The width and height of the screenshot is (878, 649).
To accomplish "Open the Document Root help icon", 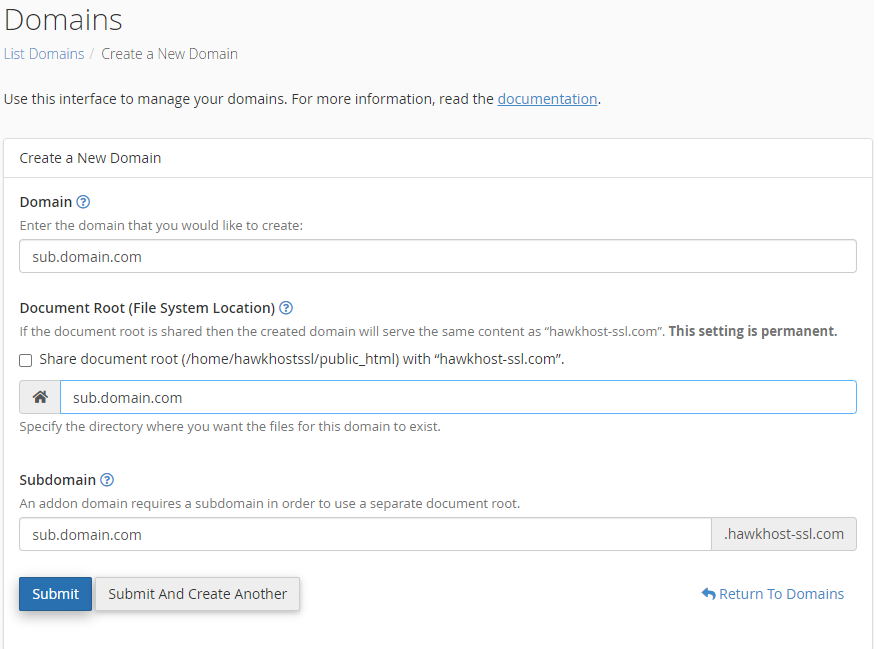I will 286,308.
